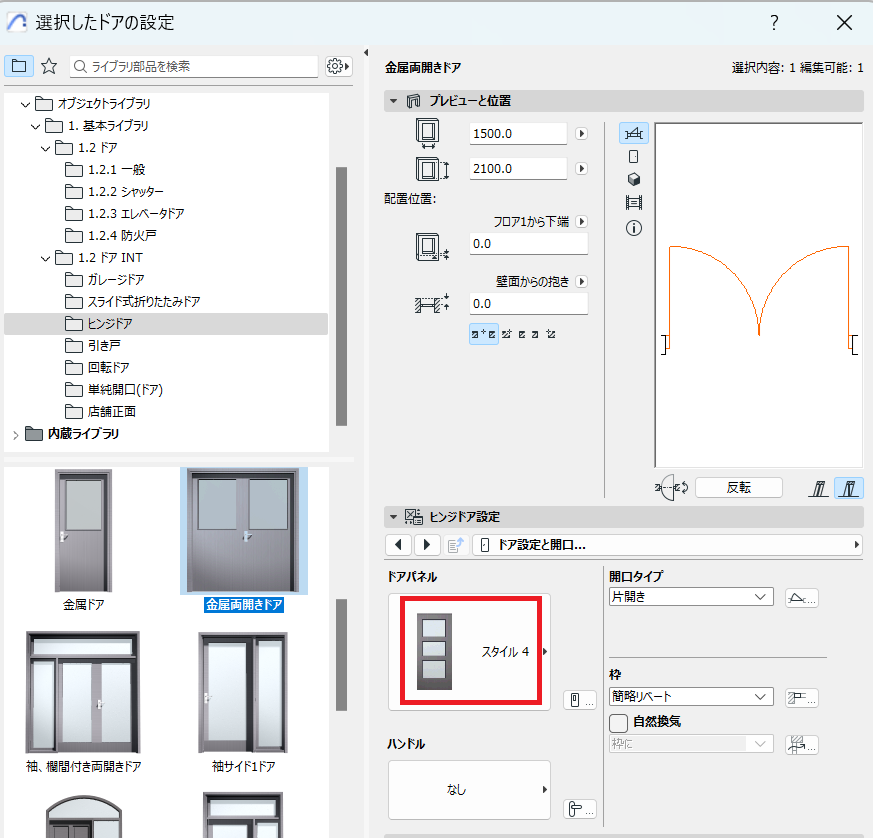Open 壁面からの抱き options arrow
Screen dimensions: 873x838
tap(581, 282)
